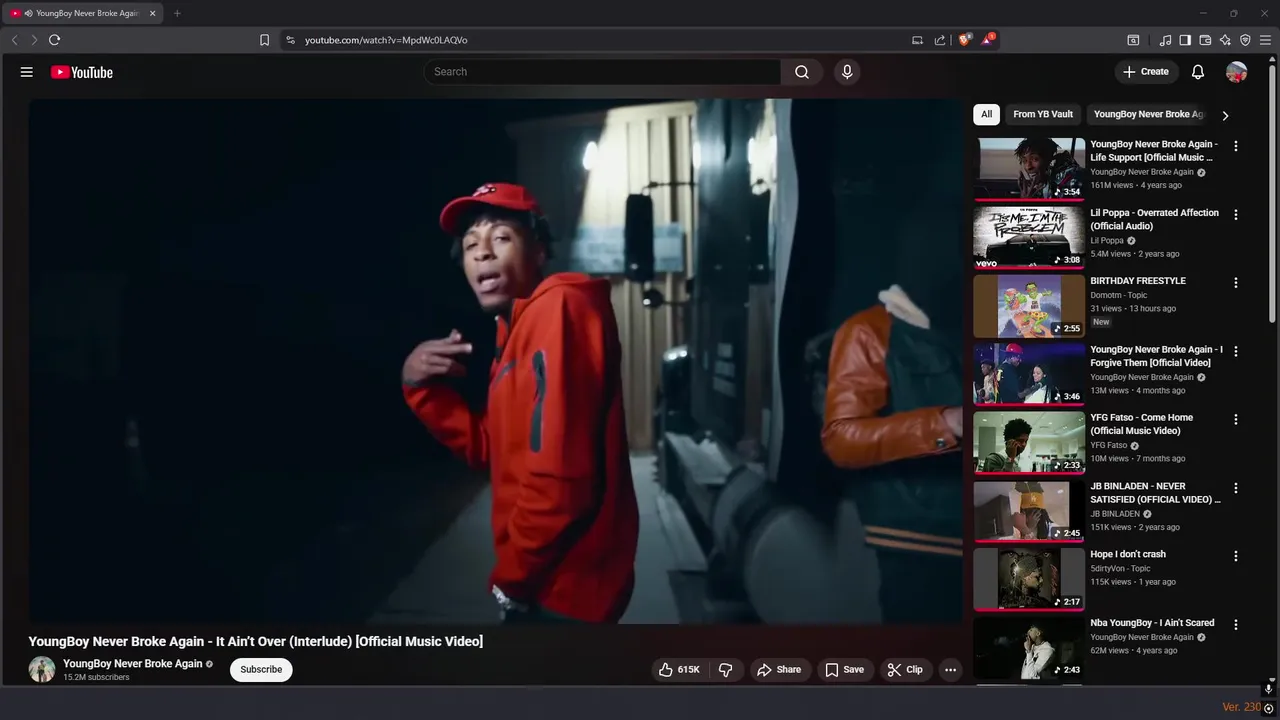Open a new browser tab

pyautogui.click(x=177, y=13)
